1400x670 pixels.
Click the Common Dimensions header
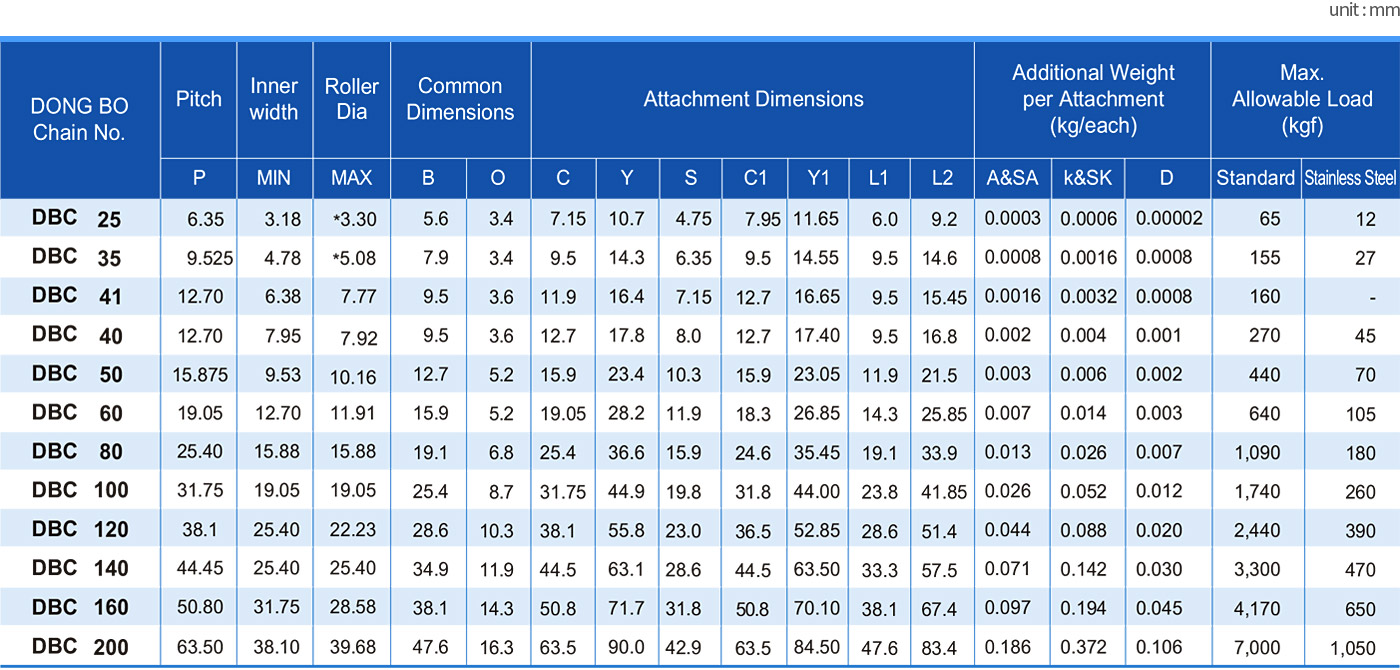point(460,99)
